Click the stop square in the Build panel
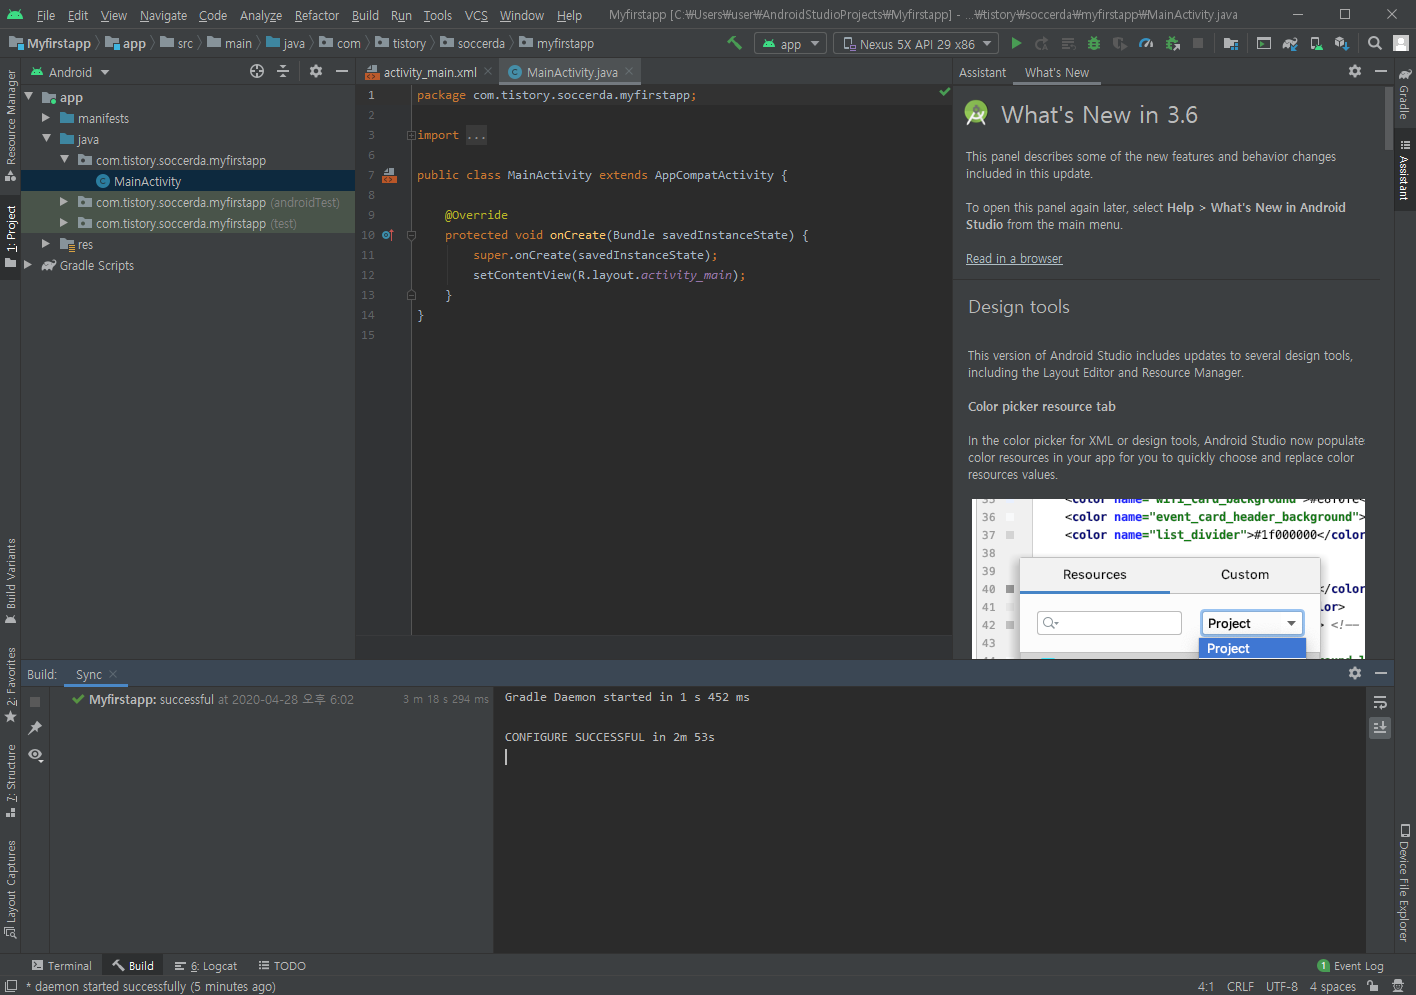Screen dimensions: 1416x995 [x=35, y=702]
